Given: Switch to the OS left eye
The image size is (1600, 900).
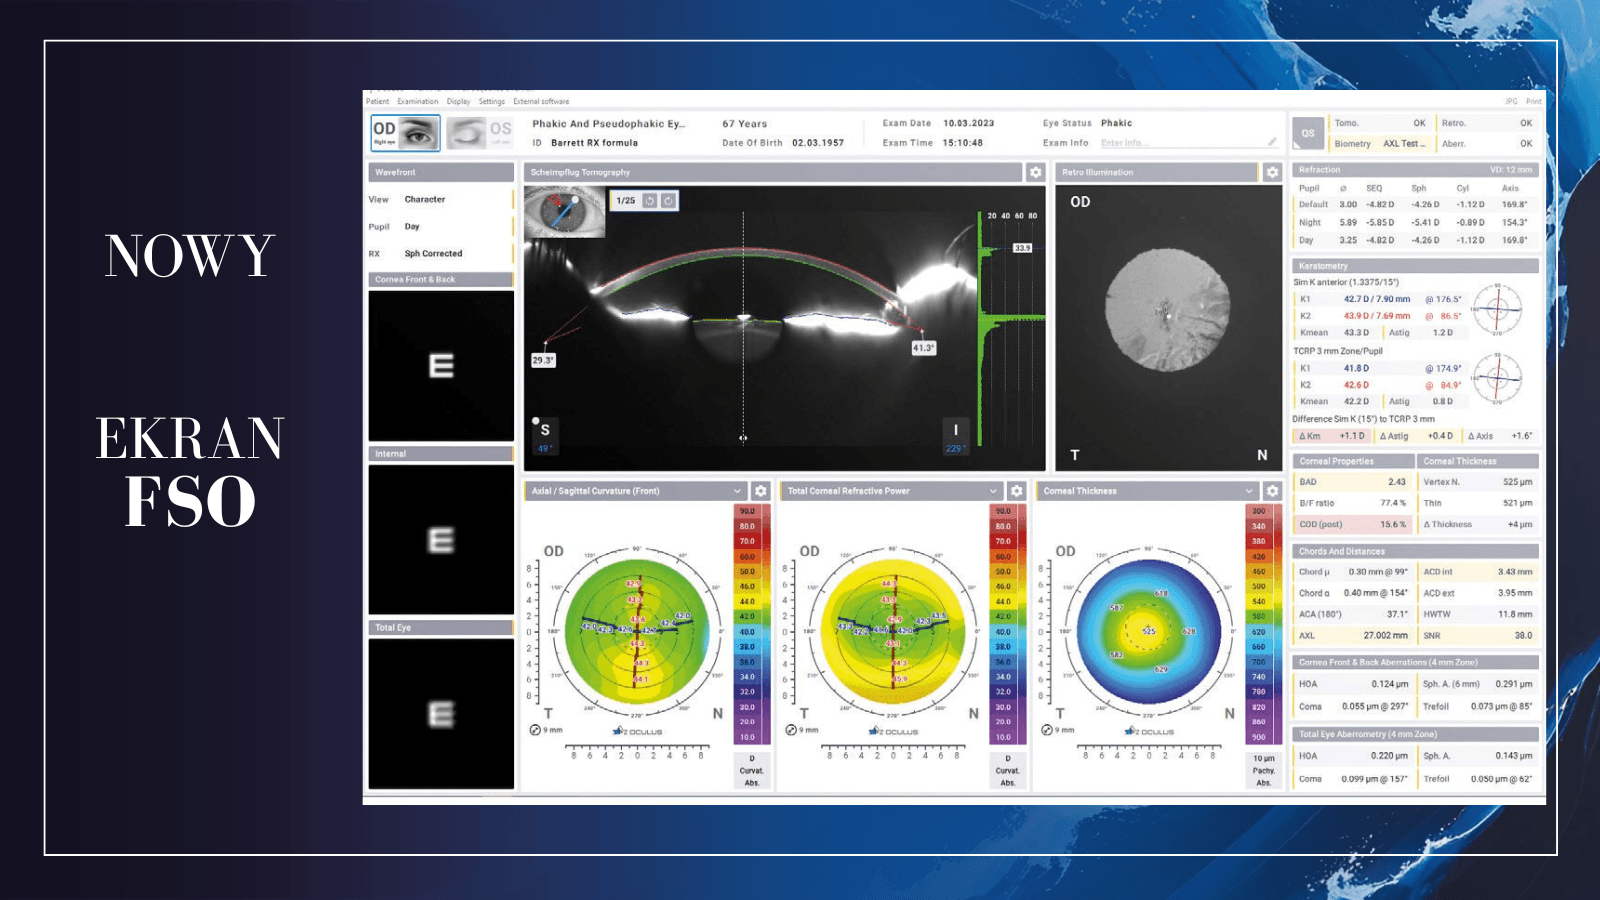Looking at the screenshot, I should coord(480,133).
